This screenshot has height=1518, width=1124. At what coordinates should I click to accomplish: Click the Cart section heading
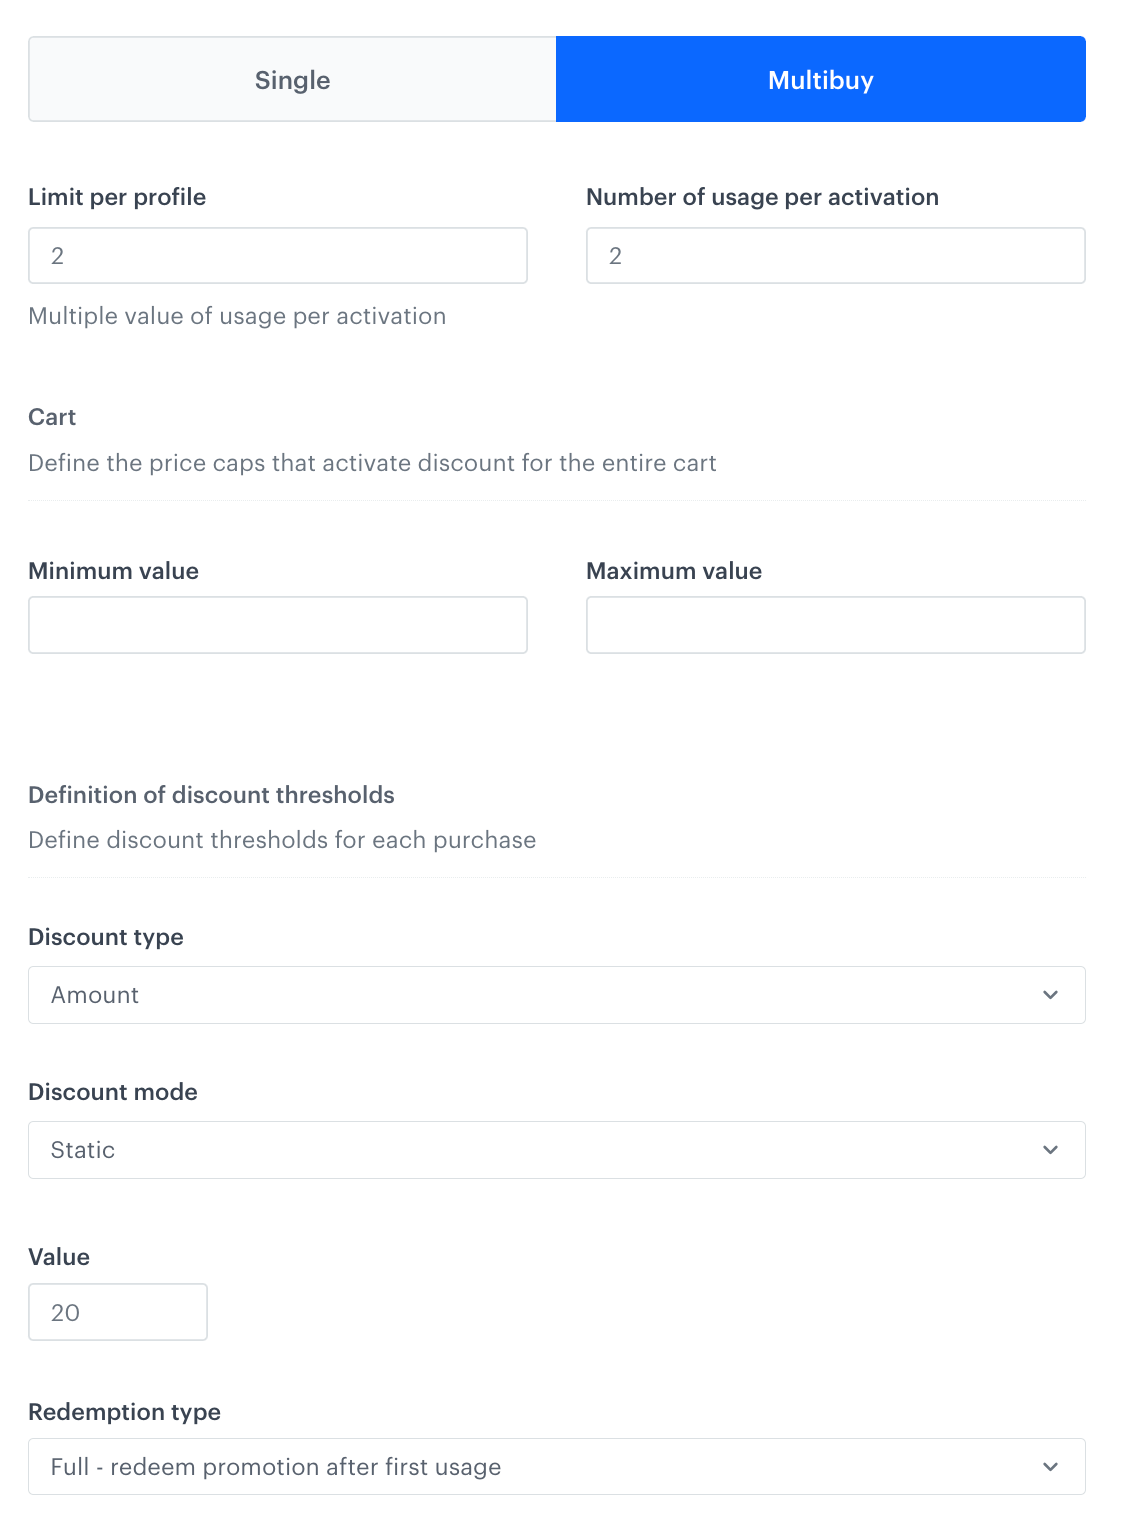[51, 417]
